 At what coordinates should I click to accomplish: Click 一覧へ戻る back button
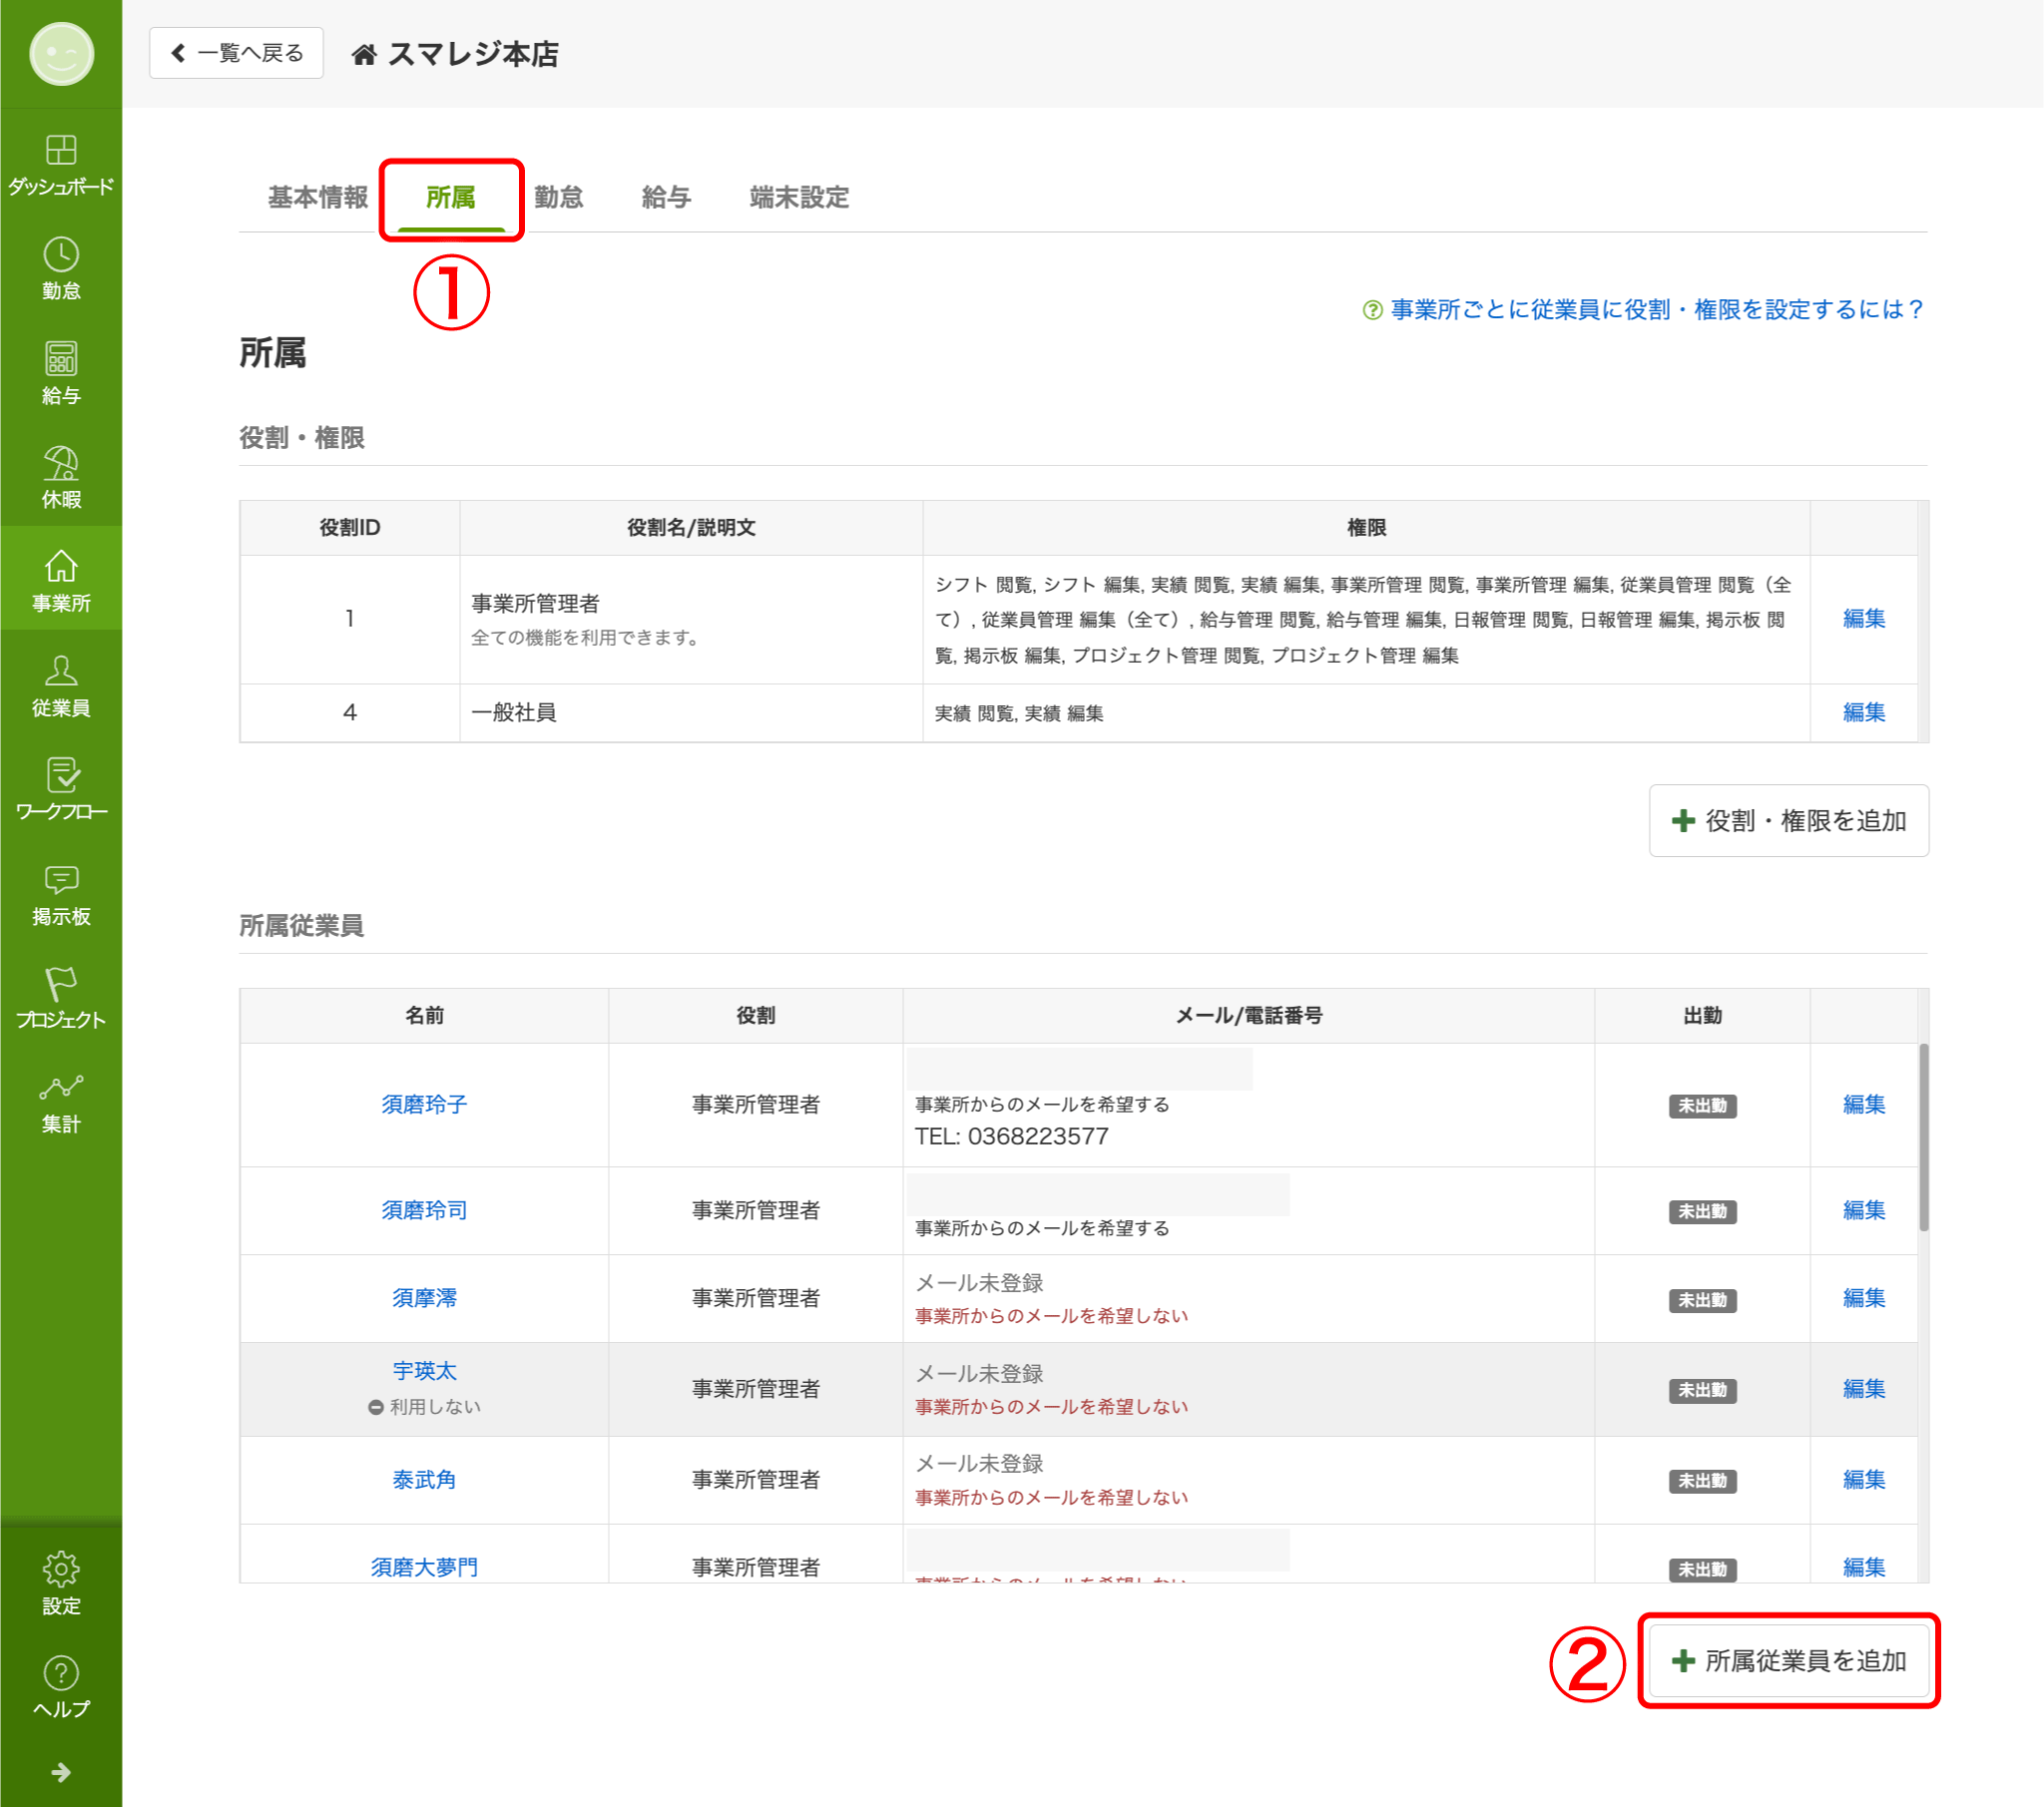(x=237, y=53)
